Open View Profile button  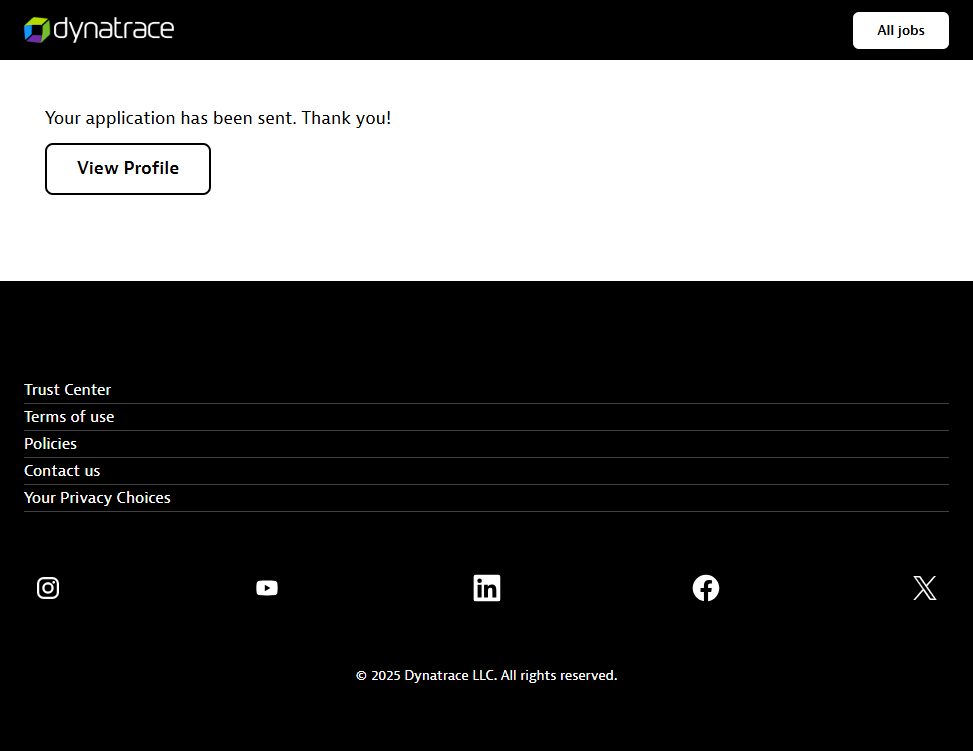(128, 169)
